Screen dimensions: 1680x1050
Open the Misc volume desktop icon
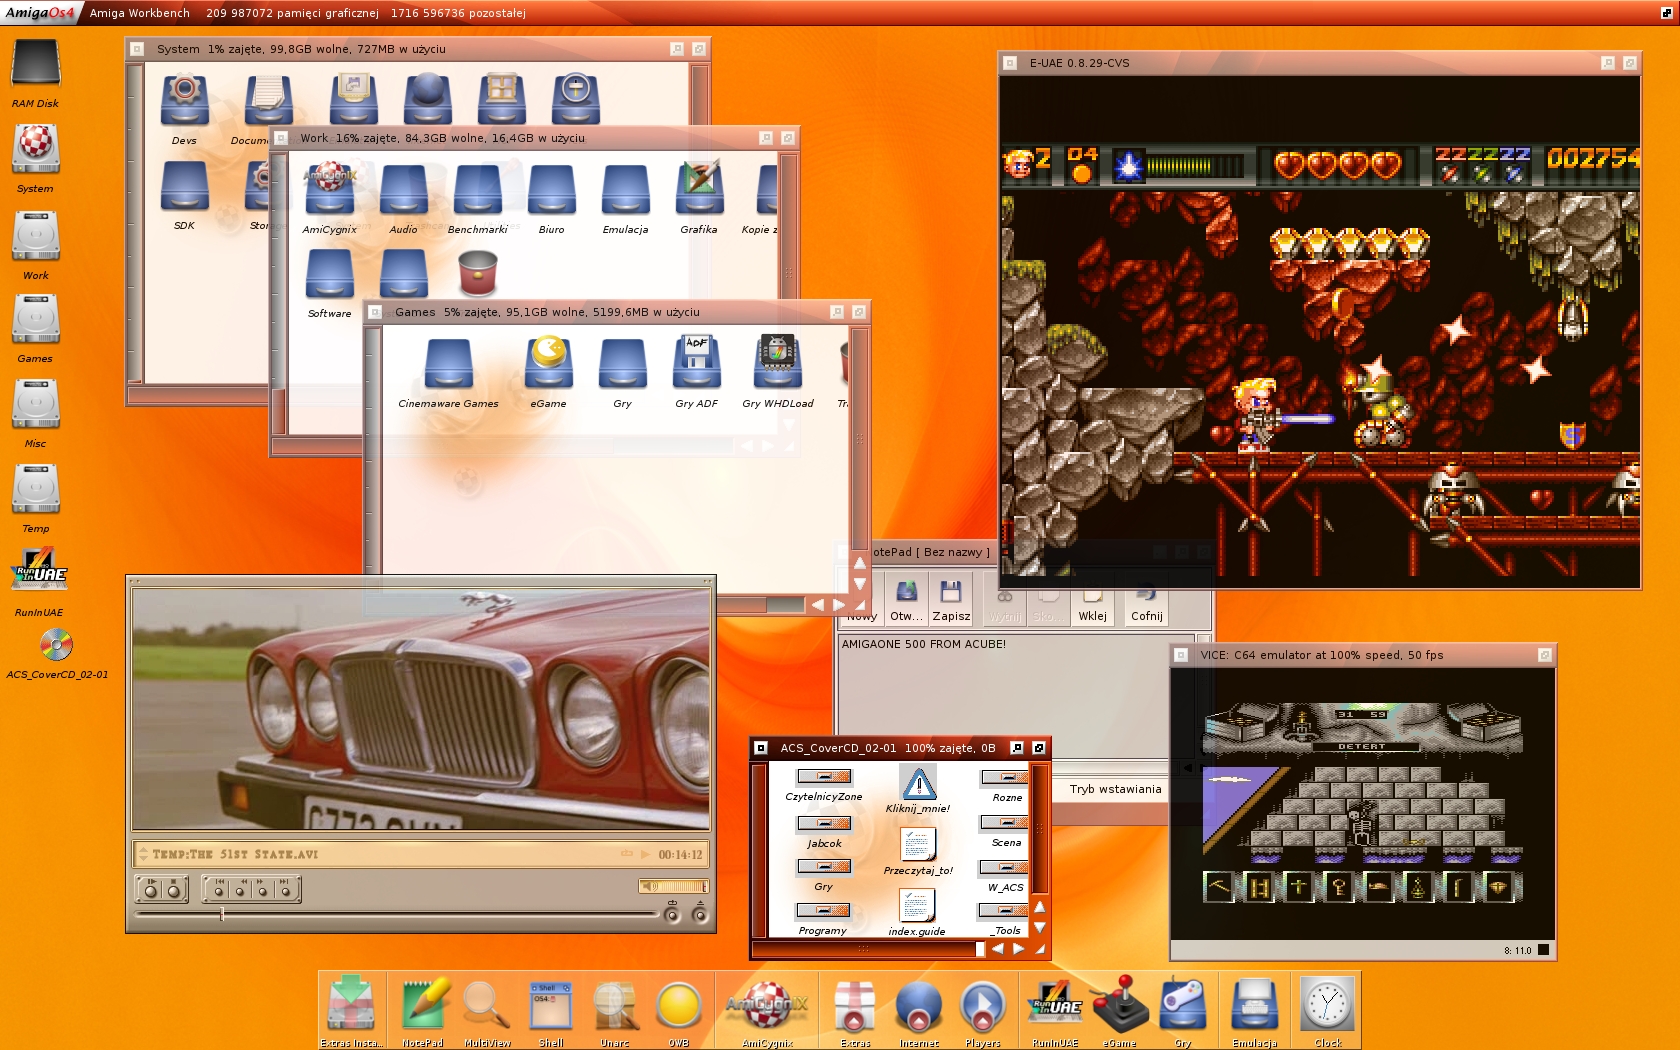(x=36, y=405)
